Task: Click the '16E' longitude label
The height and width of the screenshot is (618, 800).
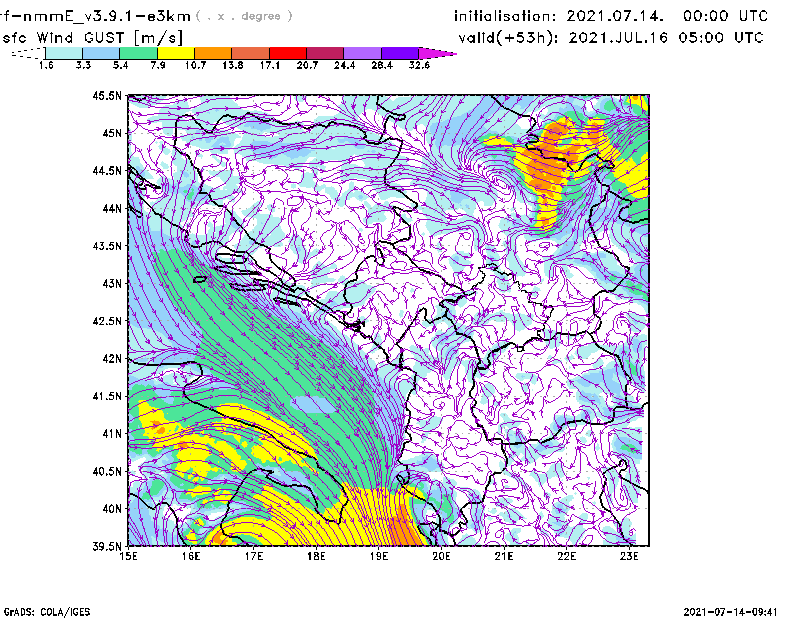Action: [x=191, y=556]
